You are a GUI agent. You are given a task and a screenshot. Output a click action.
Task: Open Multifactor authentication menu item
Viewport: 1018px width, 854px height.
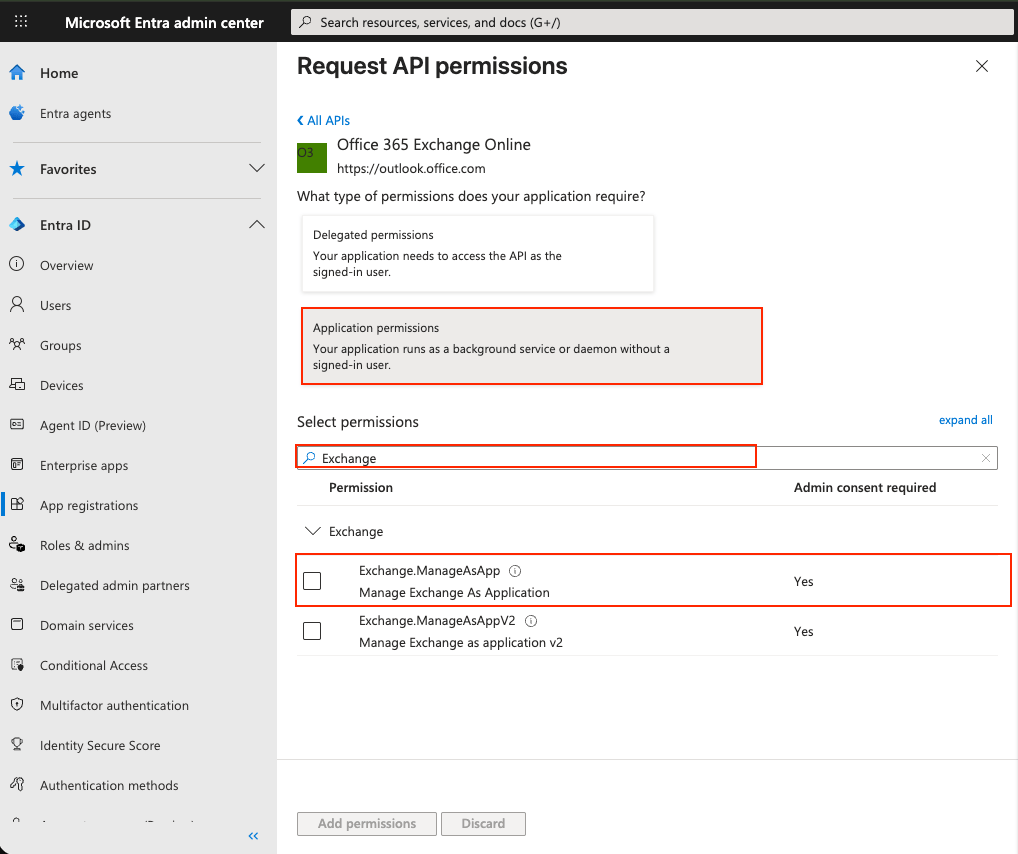[114, 706]
